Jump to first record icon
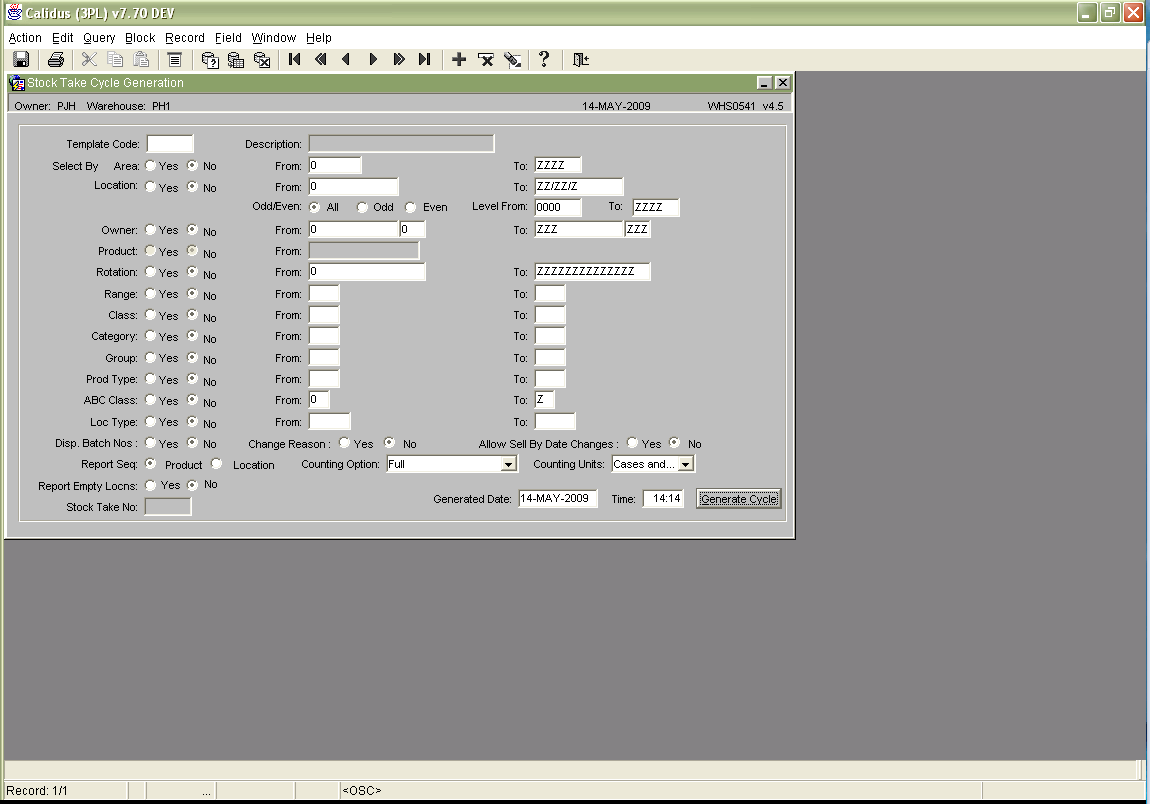This screenshot has width=1150, height=804. (295, 59)
